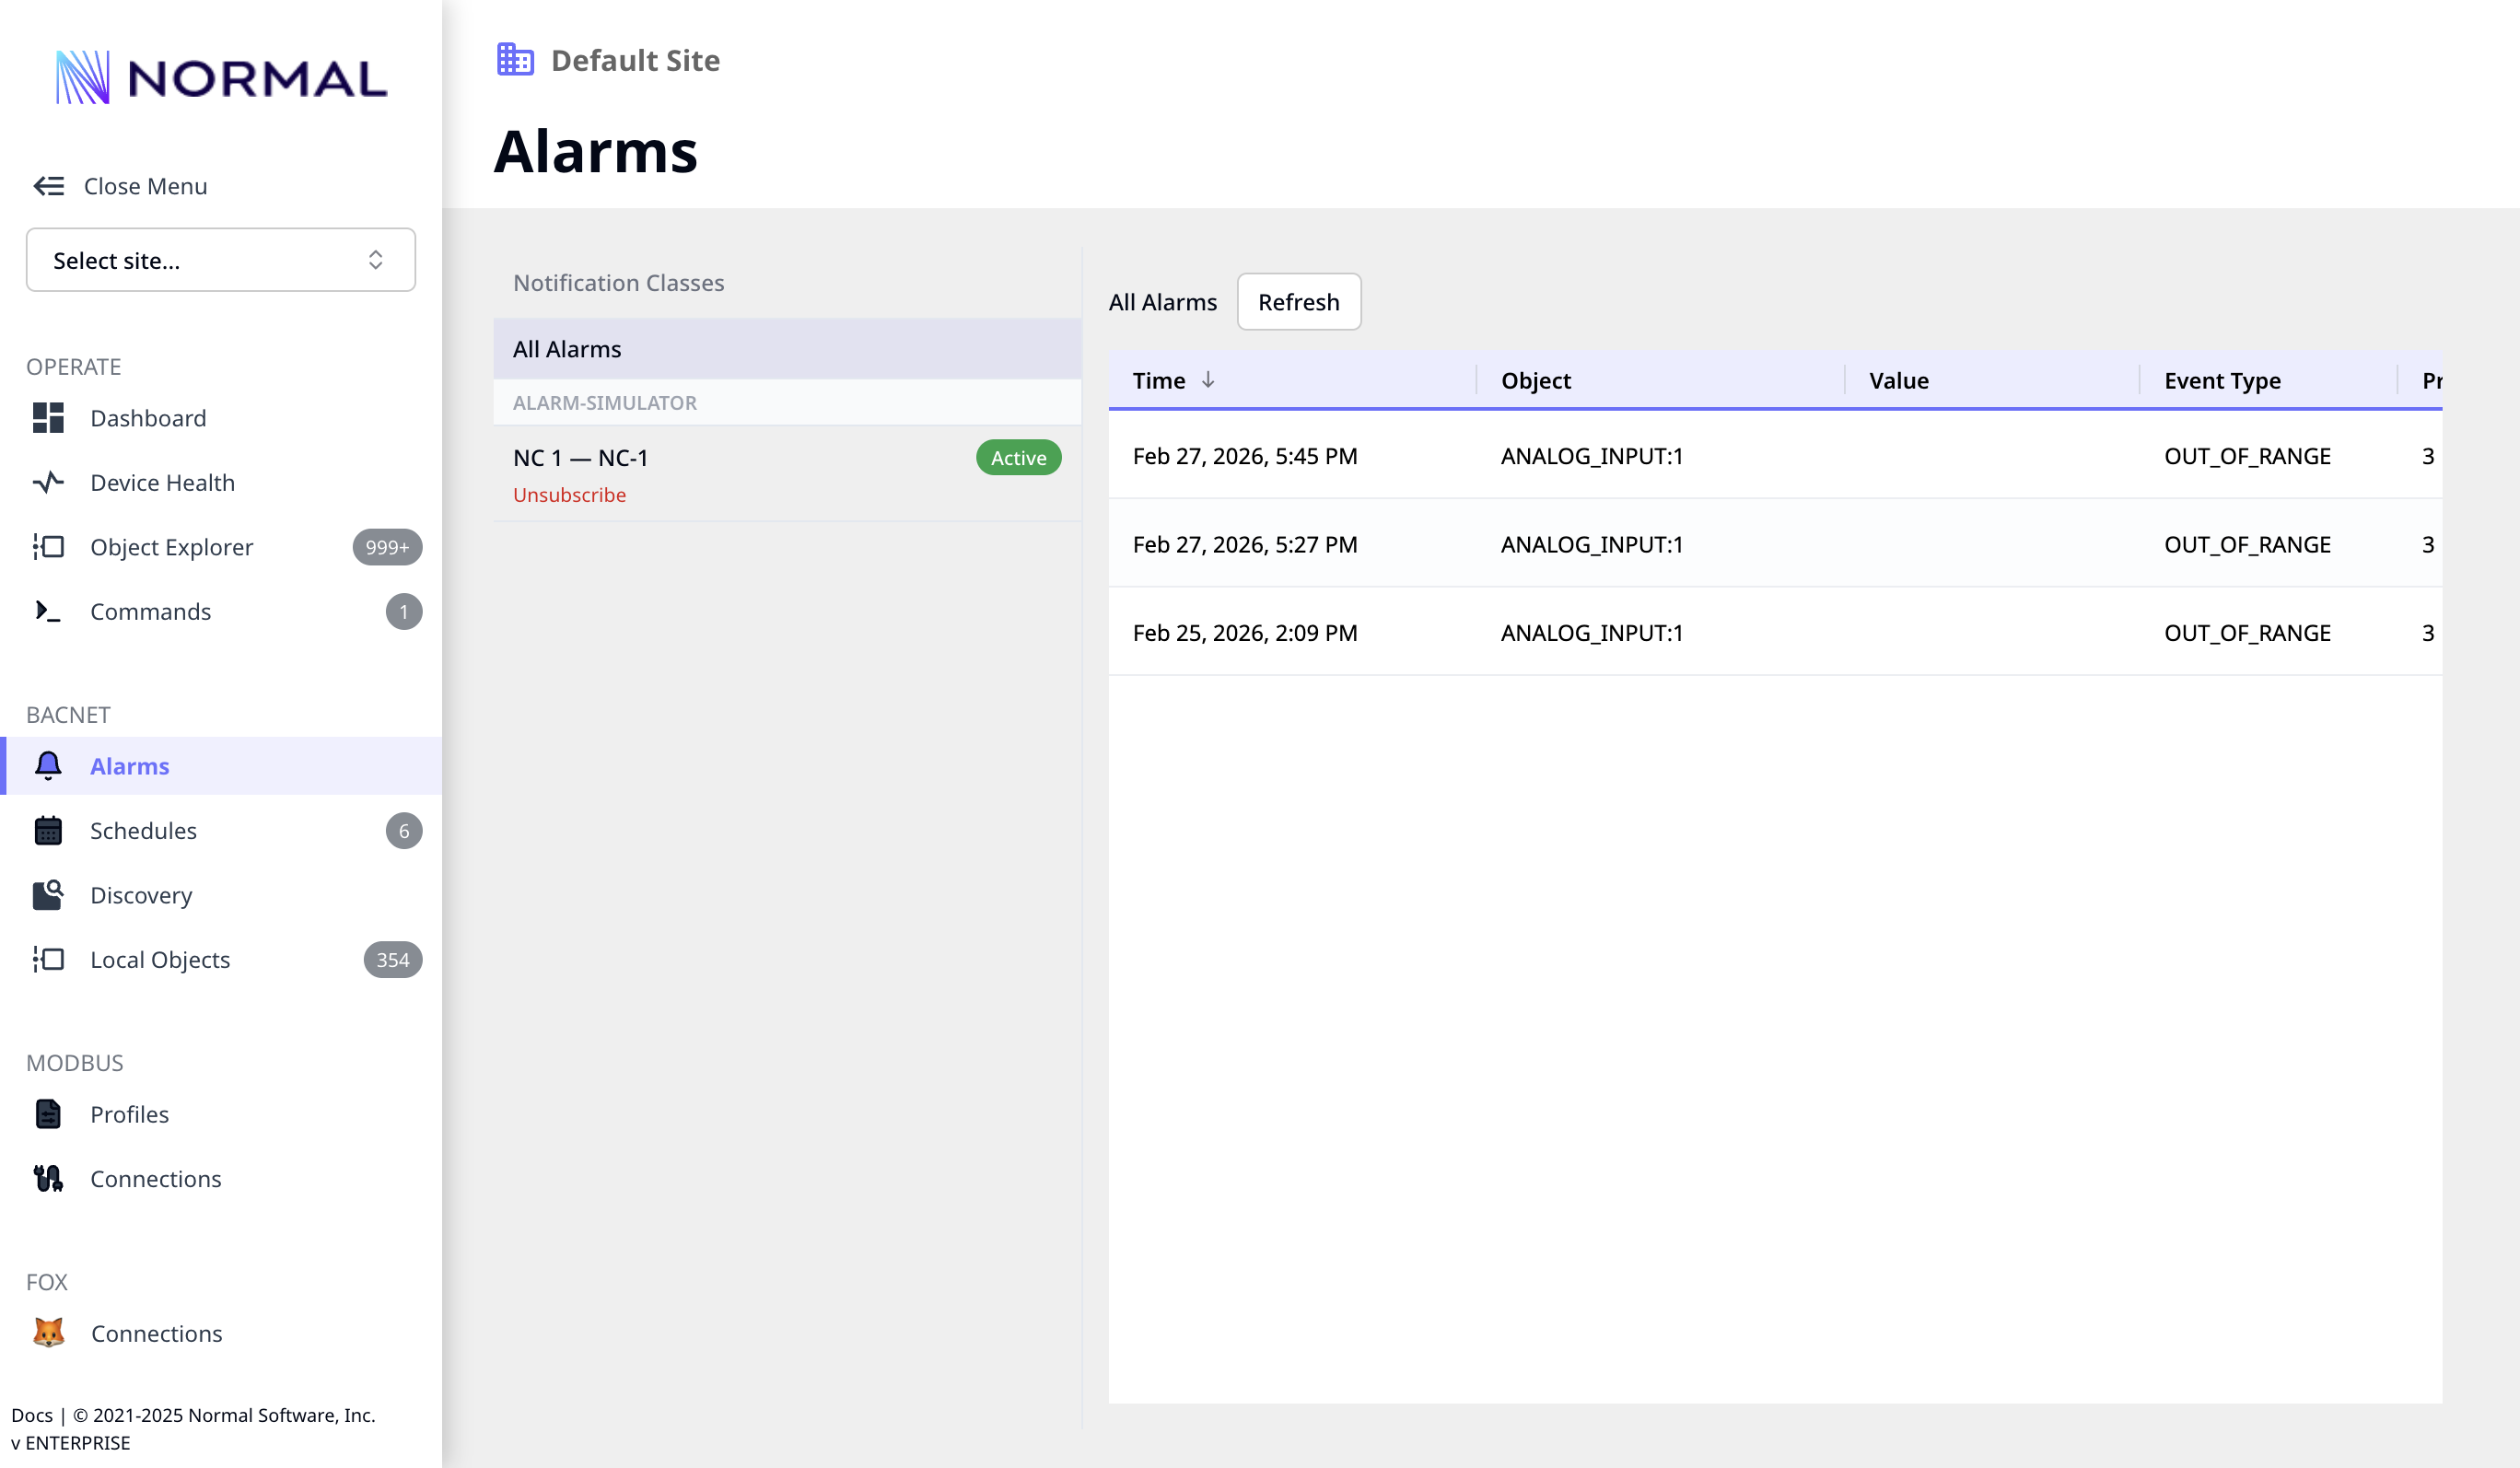Open the Local Objects menu item
This screenshot has height=1468, width=2520.
tap(160, 960)
